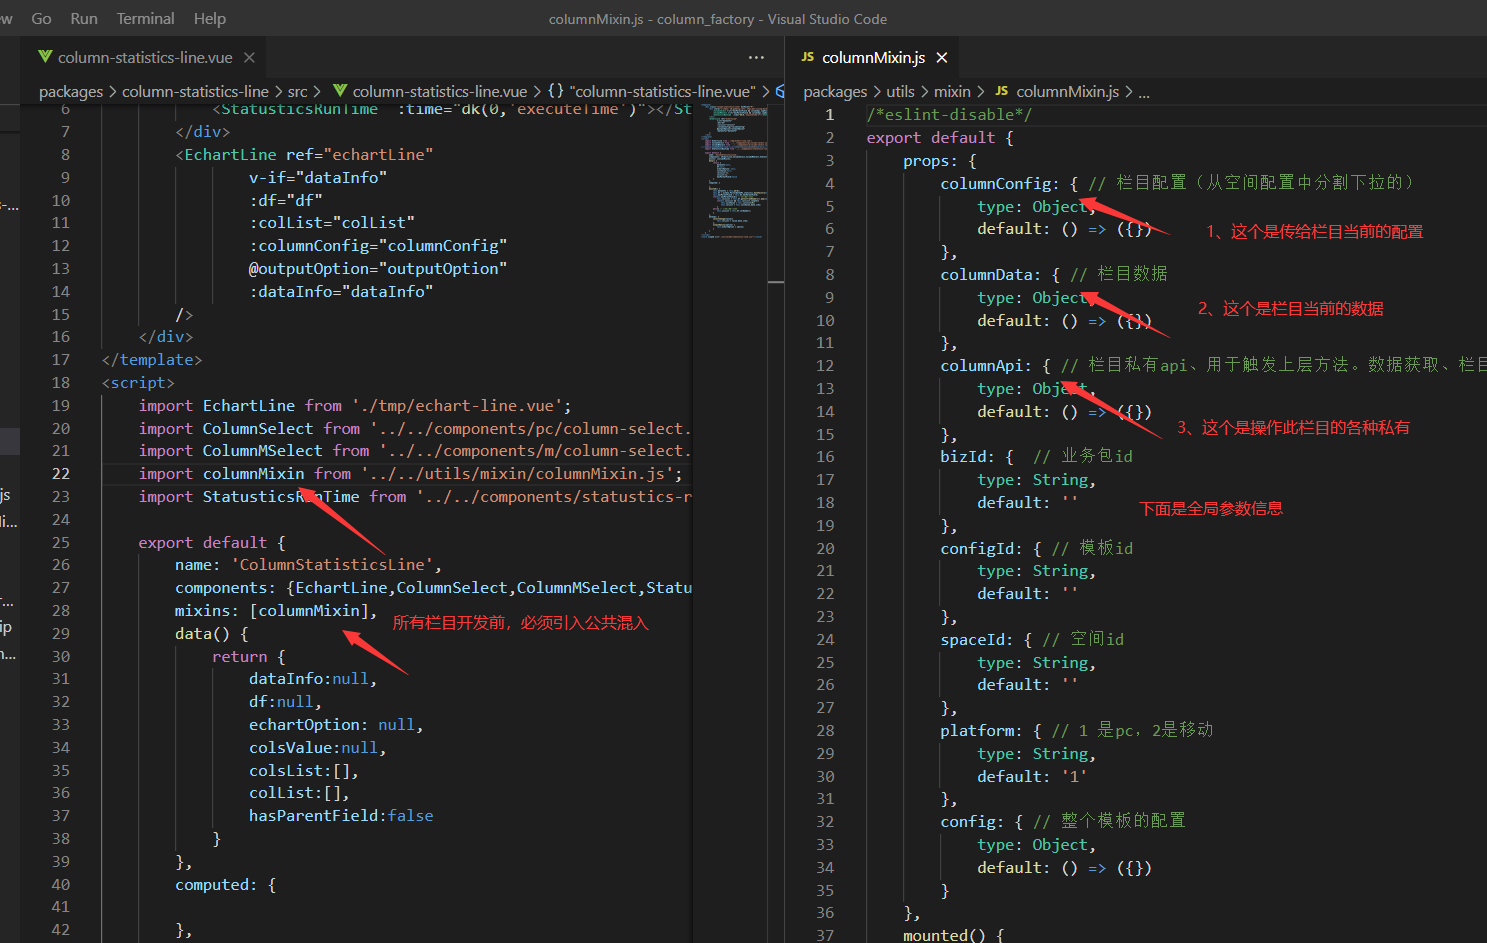Expand 'column-statistics-line' folder breadcrumb
The height and width of the screenshot is (943, 1487).
(195, 91)
